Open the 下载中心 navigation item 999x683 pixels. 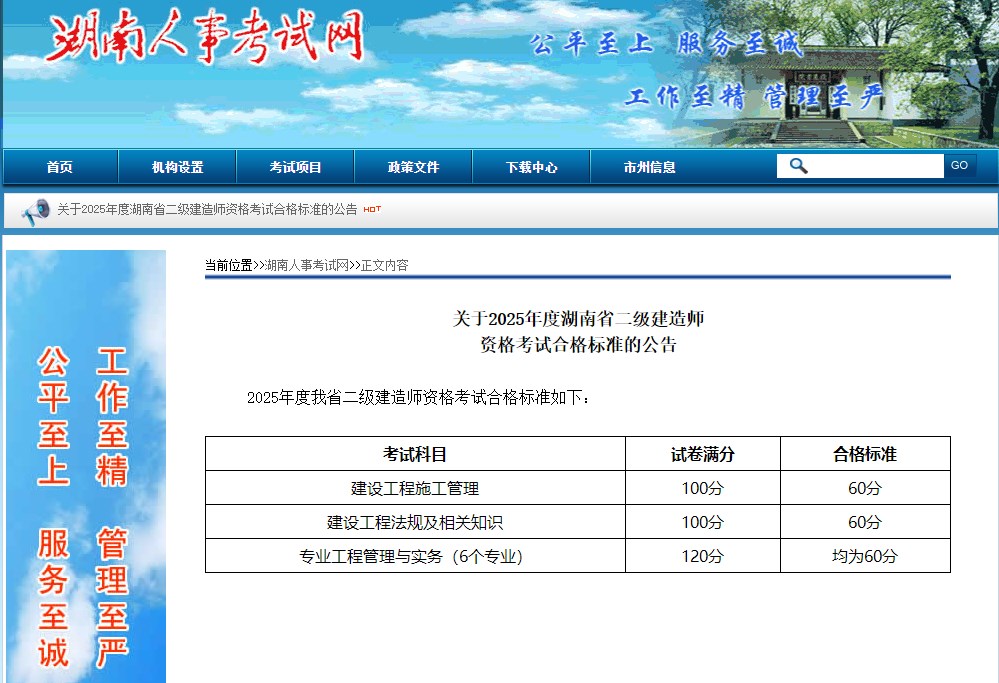531,167
